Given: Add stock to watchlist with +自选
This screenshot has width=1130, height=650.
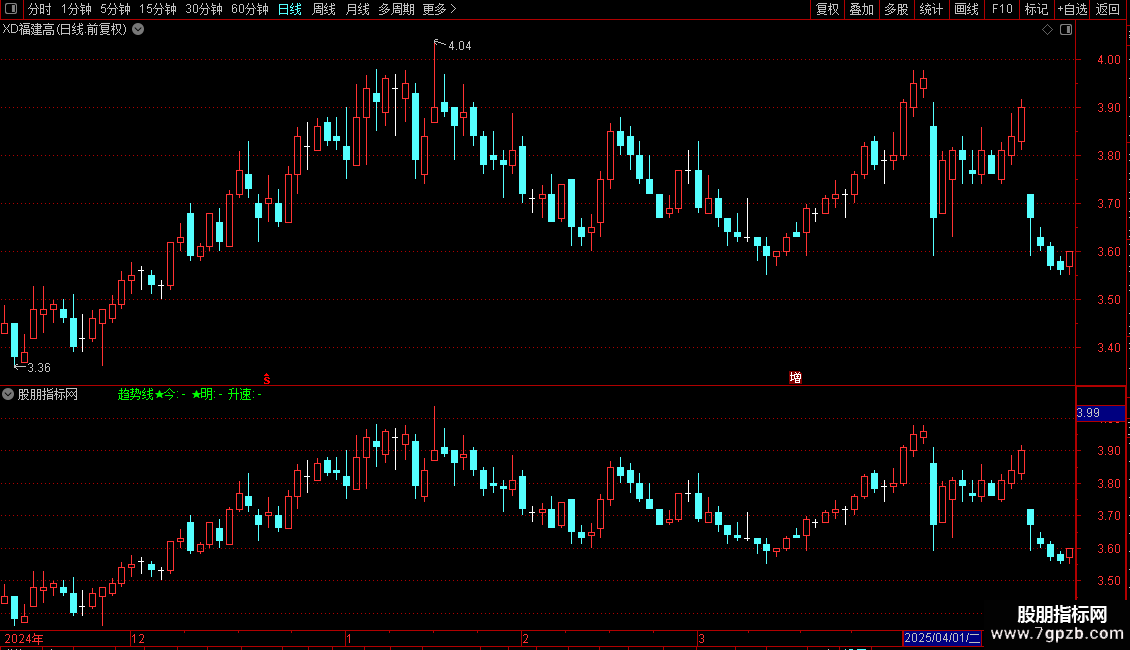Looking at the screenshot, I should pyautogui.click(x=1072, y=9).
